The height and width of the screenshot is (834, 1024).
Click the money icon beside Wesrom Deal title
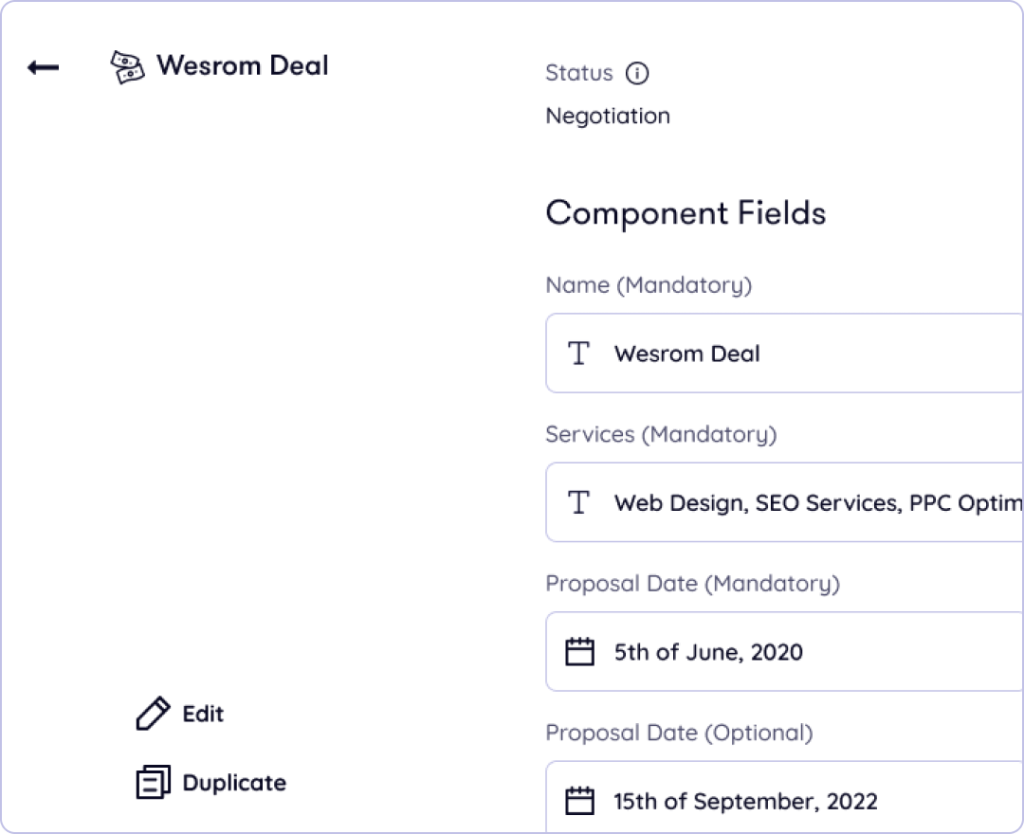click(126, 67)
